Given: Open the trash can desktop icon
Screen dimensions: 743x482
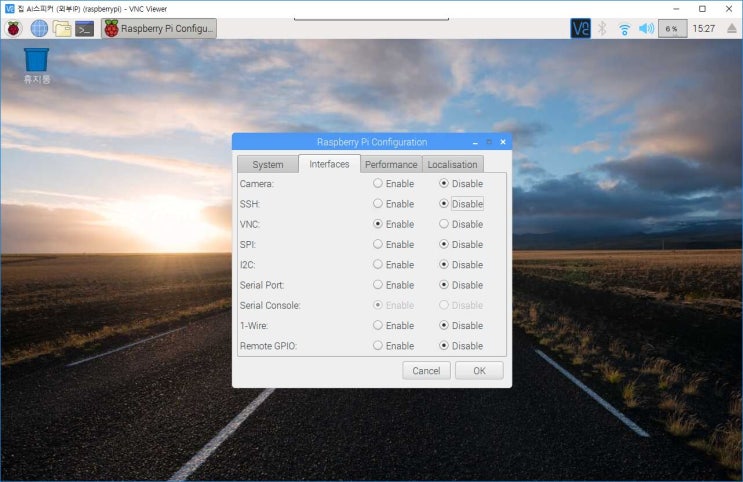Looking at the screenshot, I should (36, 66).
